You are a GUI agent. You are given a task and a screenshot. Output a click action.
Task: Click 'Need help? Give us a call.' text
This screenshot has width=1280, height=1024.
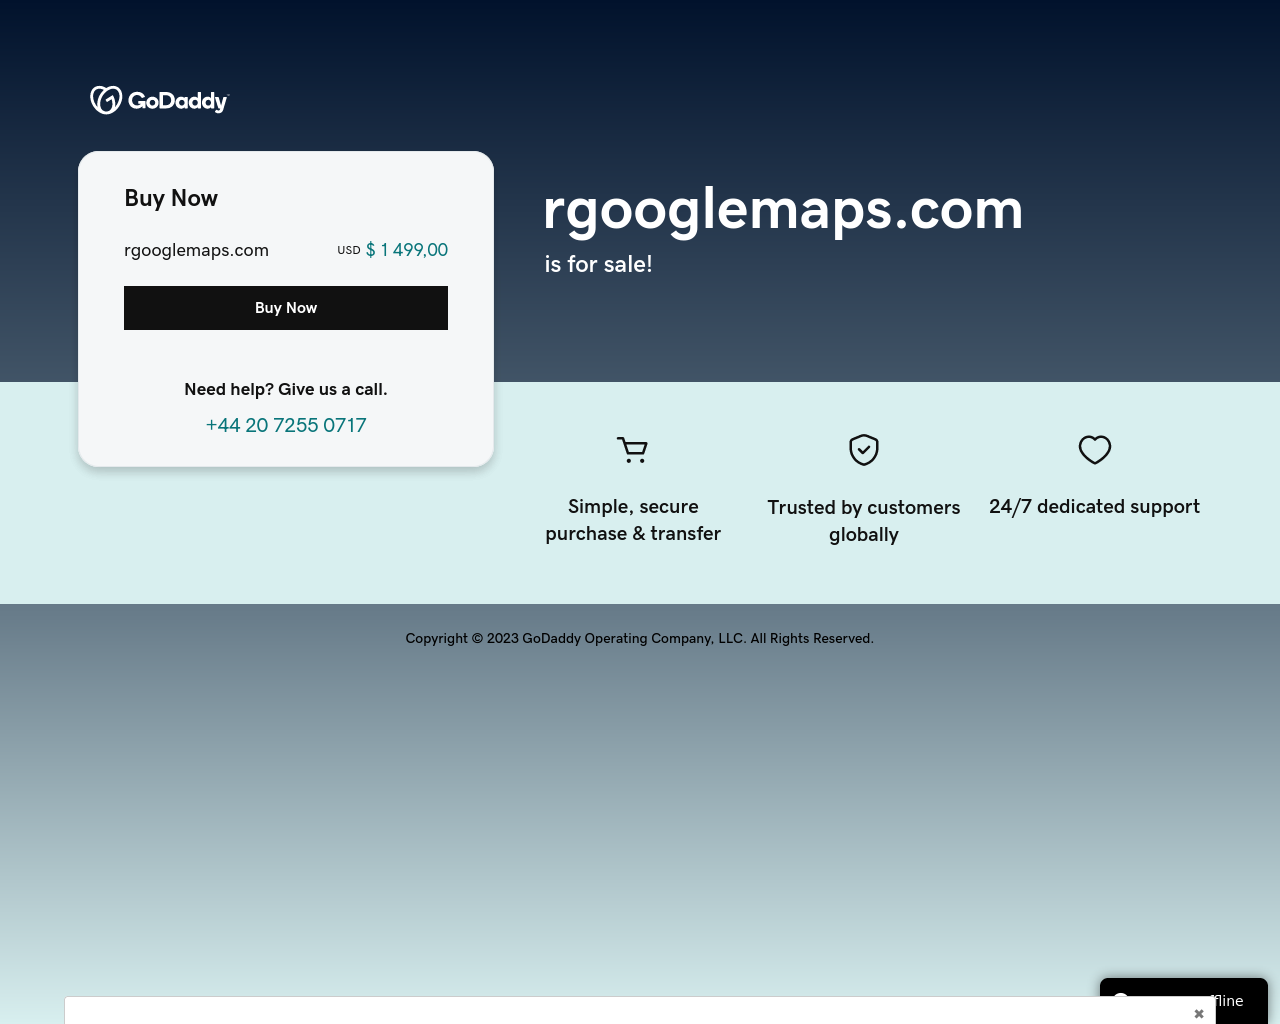point(286,389)
